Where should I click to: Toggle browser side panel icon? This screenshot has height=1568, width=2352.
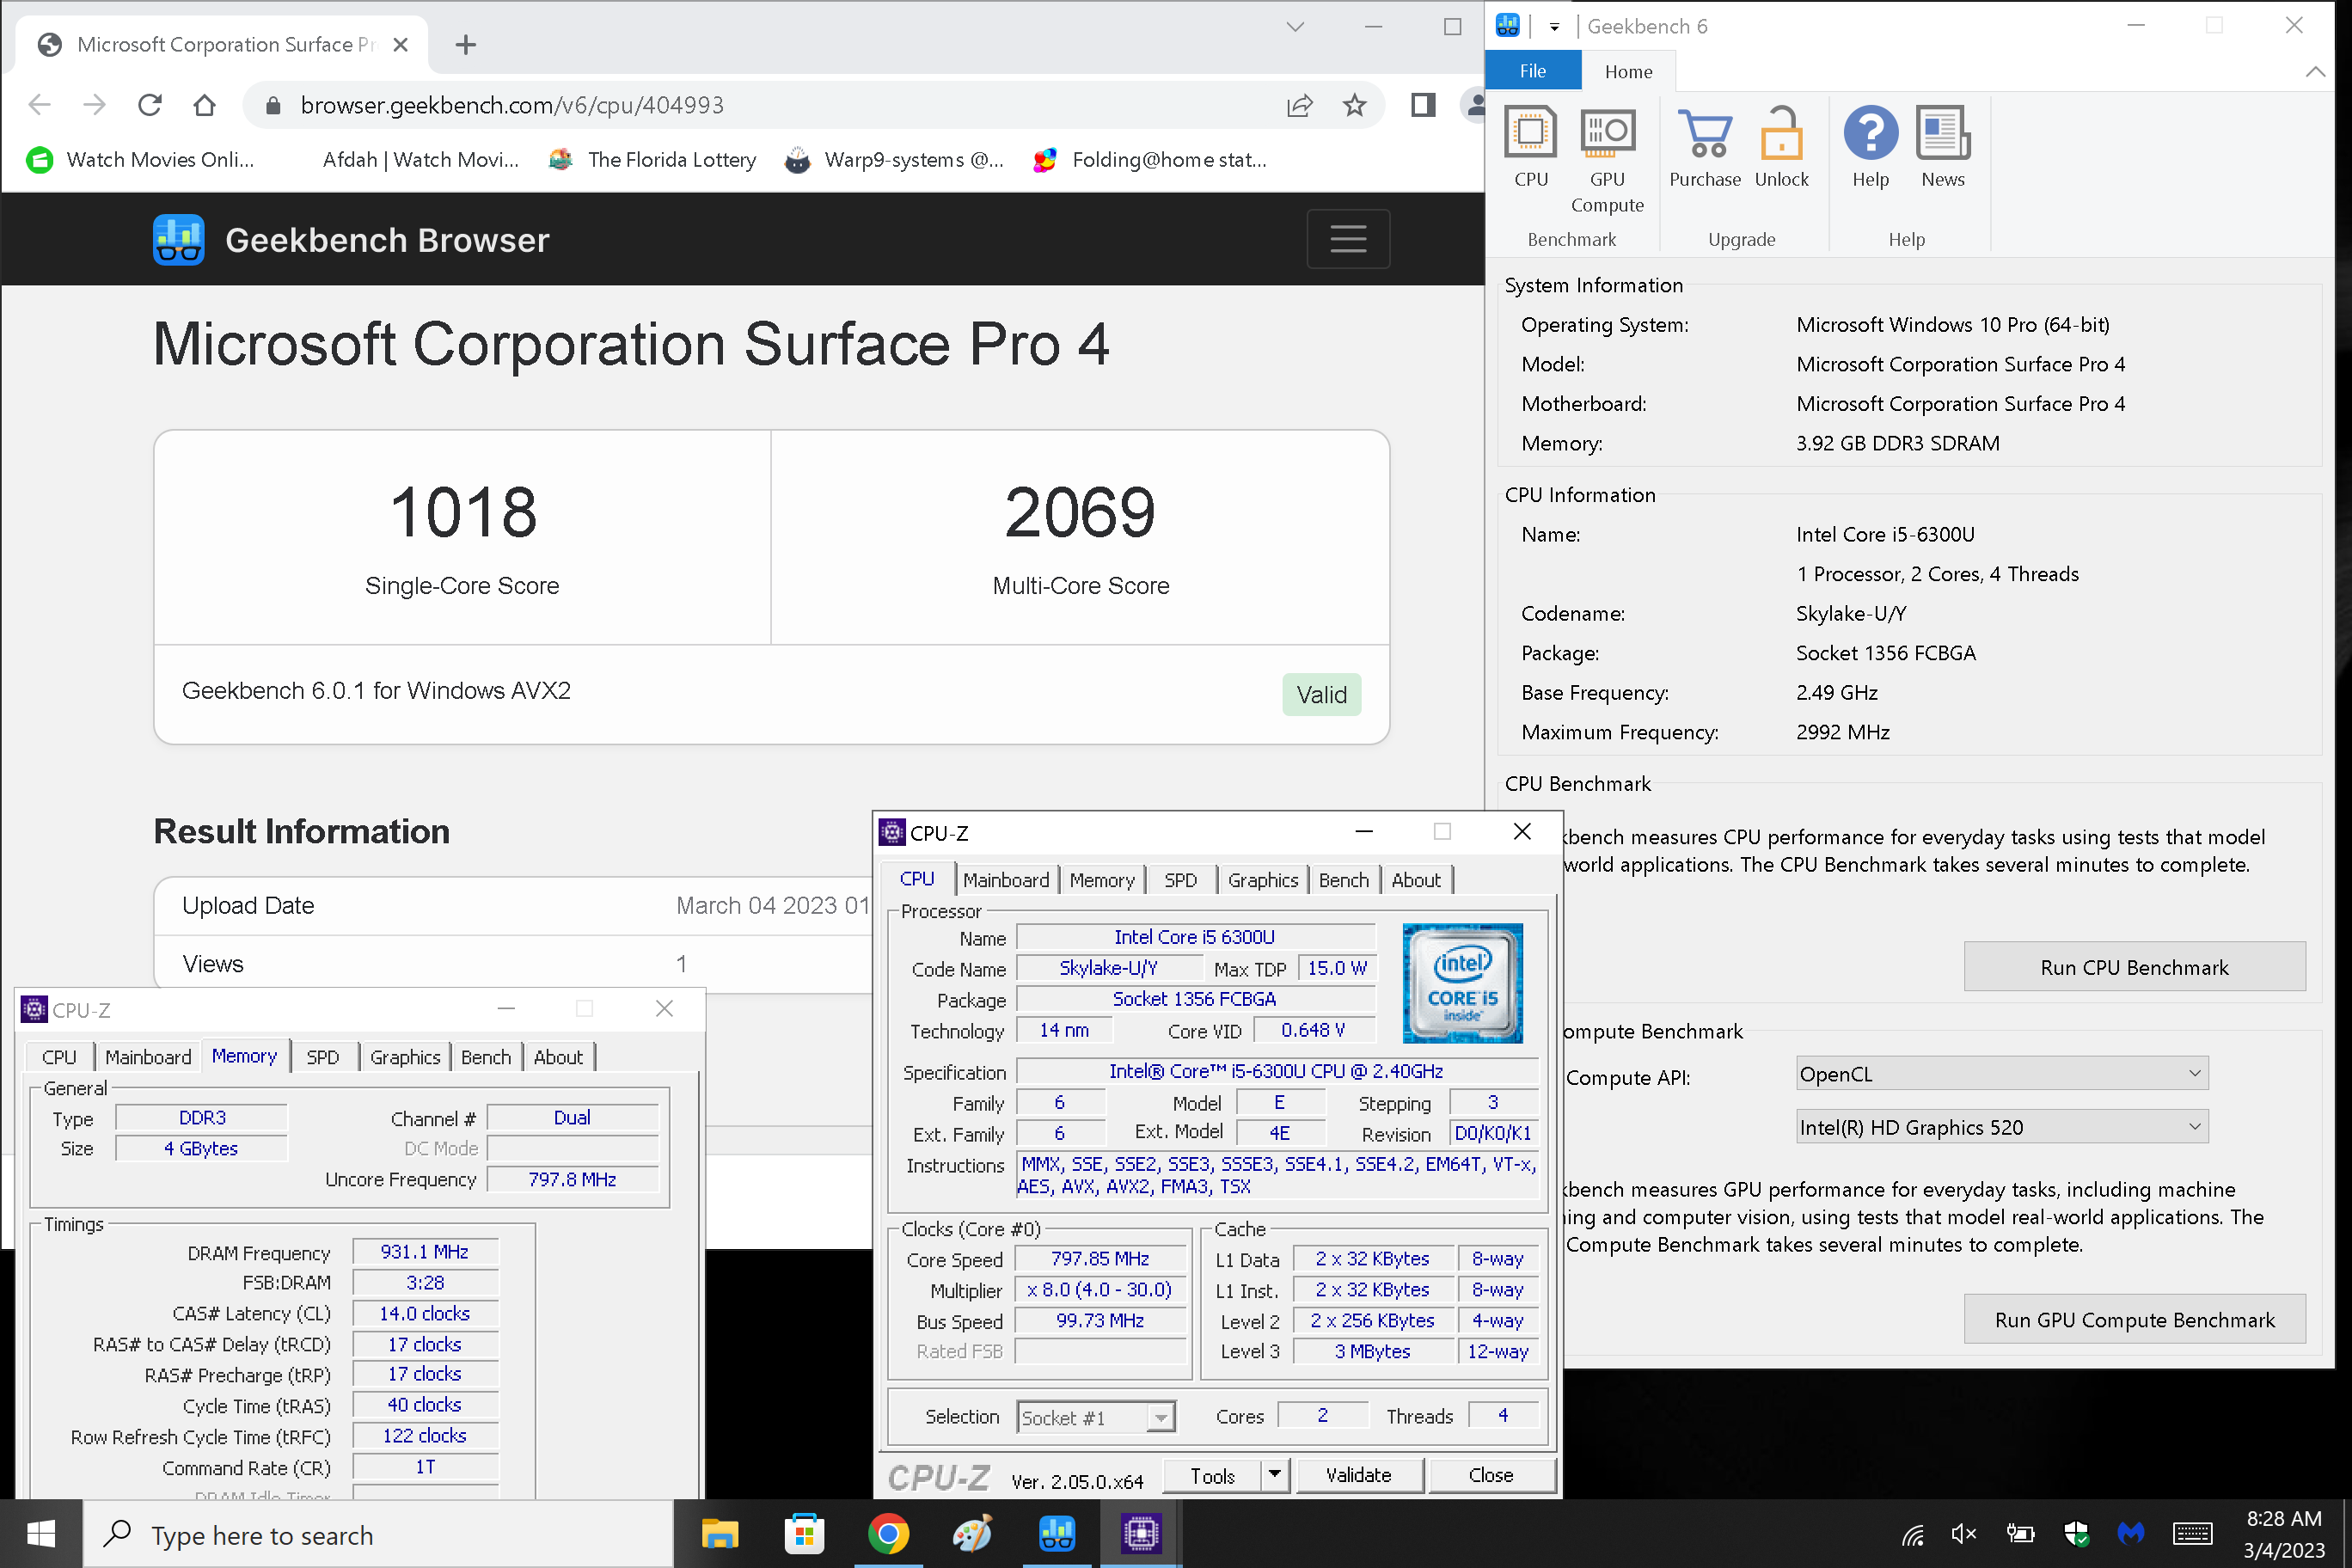coord(1423,105)
